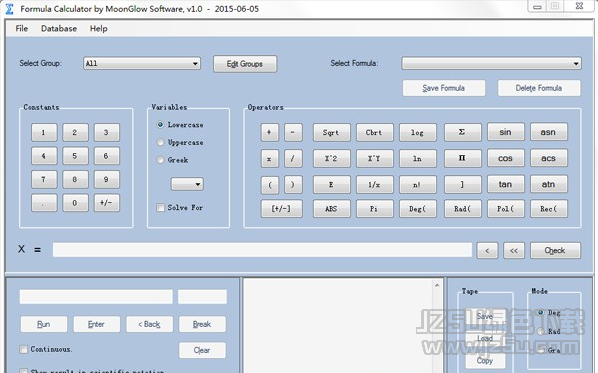Screen dimensions: 598x373
Task: Select the Uppercase variables radio button
Action: coord(161,142)
